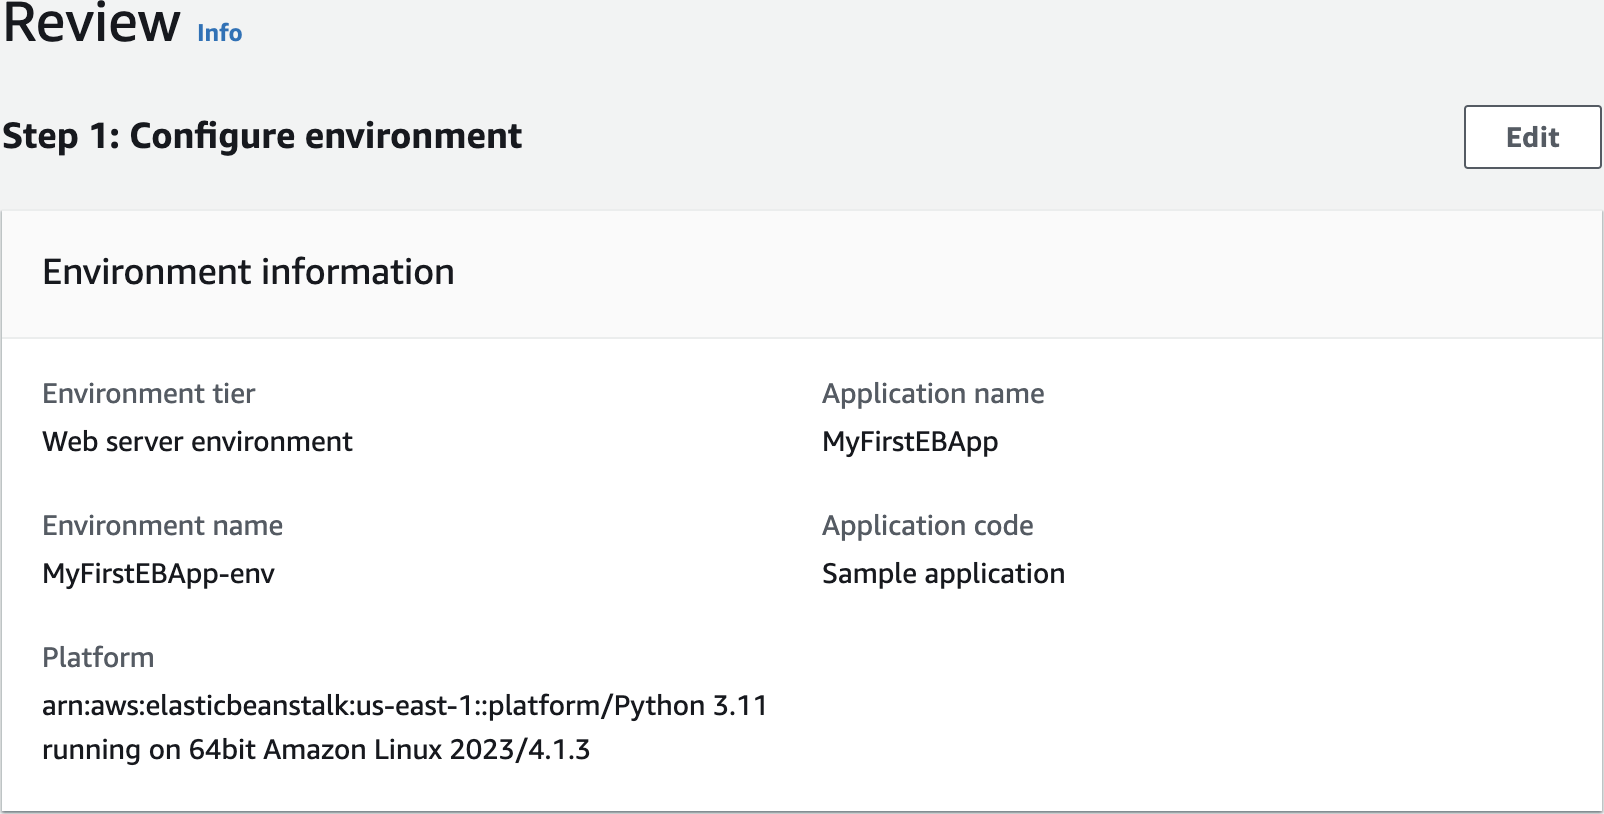Click the Application name label
This screenshot has height=814, width=1604.
[x=932, y=394]
